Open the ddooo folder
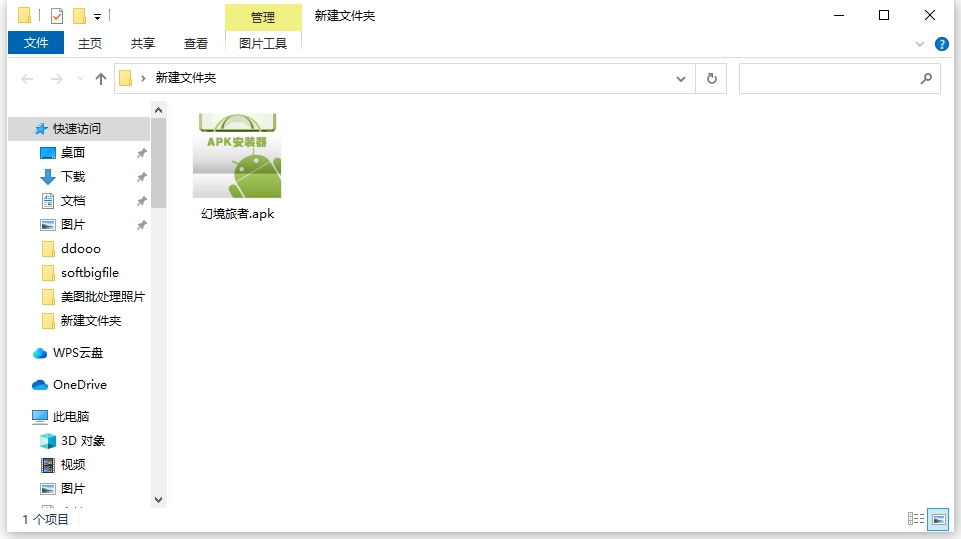The width and height of the screenshot is (961, 539). coord(81,248)
